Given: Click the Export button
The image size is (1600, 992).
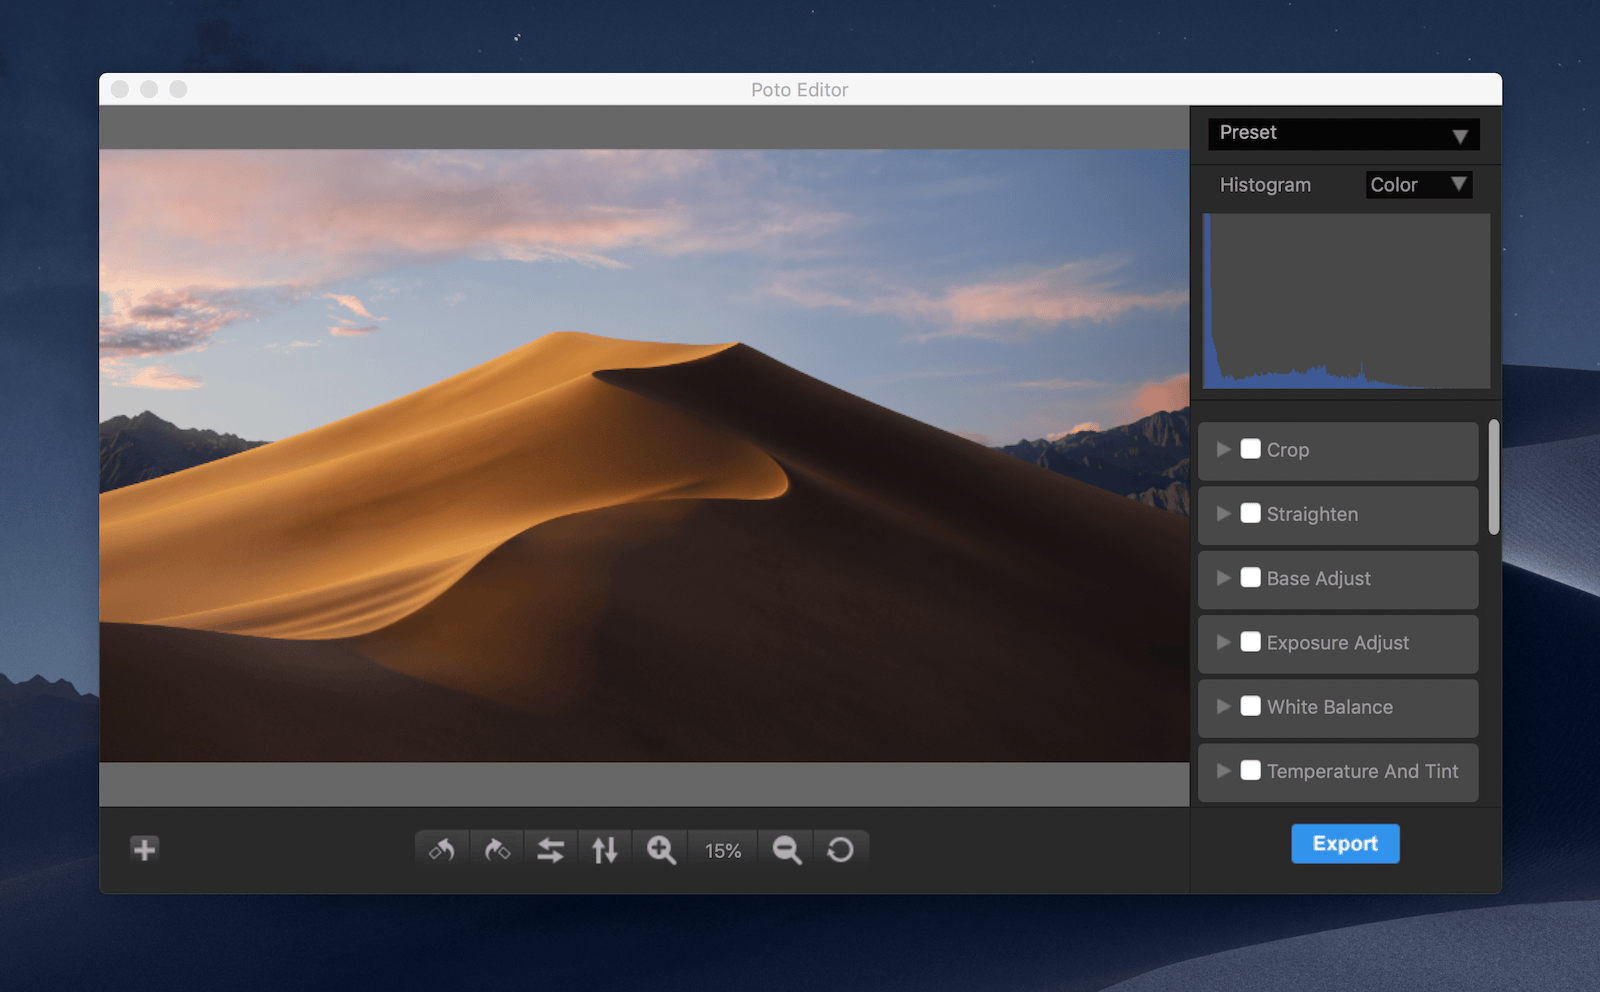Looking at the screenshot, I should pyautogui.click(x=1345, y=844).
